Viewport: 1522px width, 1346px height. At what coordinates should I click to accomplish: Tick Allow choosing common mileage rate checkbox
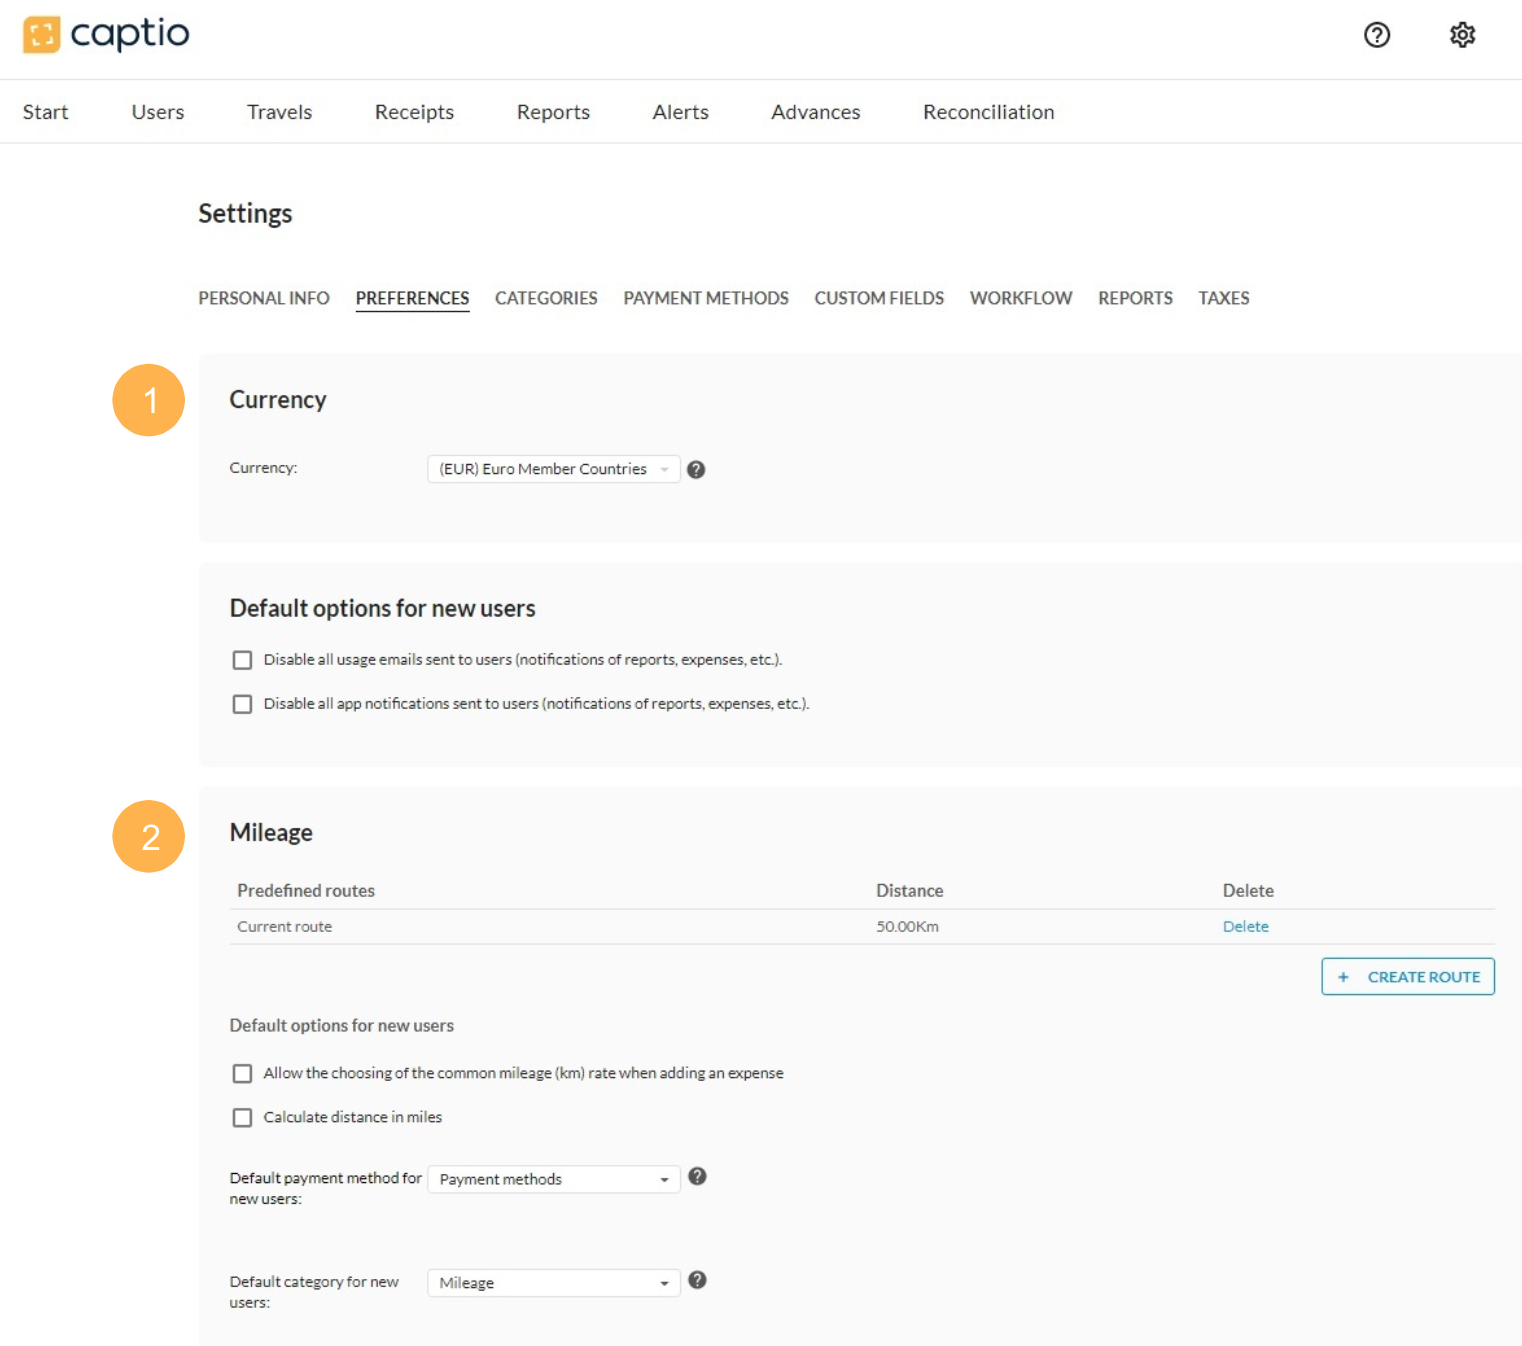(242, 1074)
